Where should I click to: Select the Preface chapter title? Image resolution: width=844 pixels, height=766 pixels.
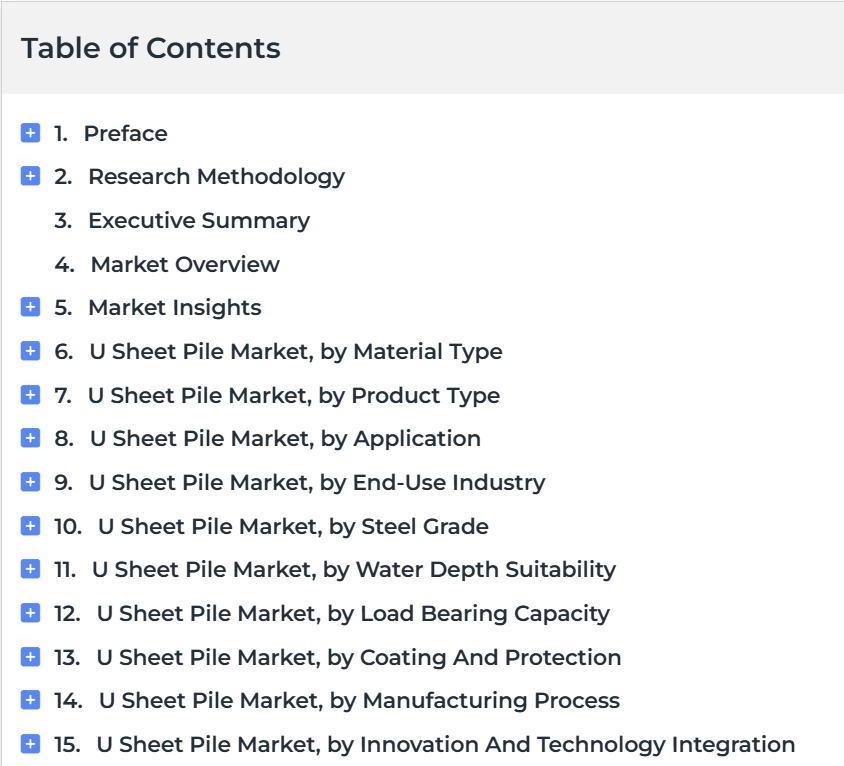pyautogui.click(x=125, y=133)
